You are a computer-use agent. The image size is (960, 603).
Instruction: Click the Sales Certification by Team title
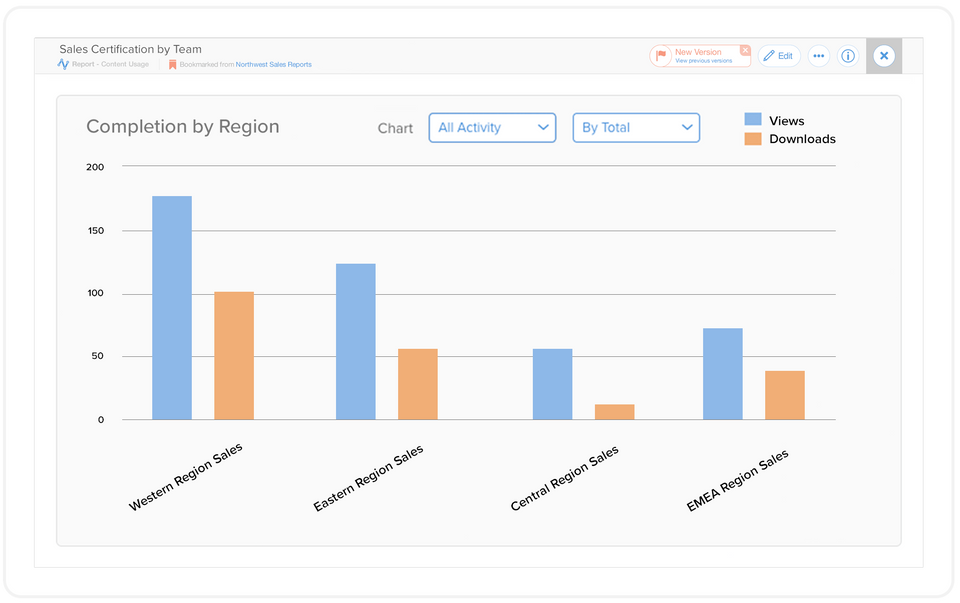pyautogui.click(x=130, y=49)
